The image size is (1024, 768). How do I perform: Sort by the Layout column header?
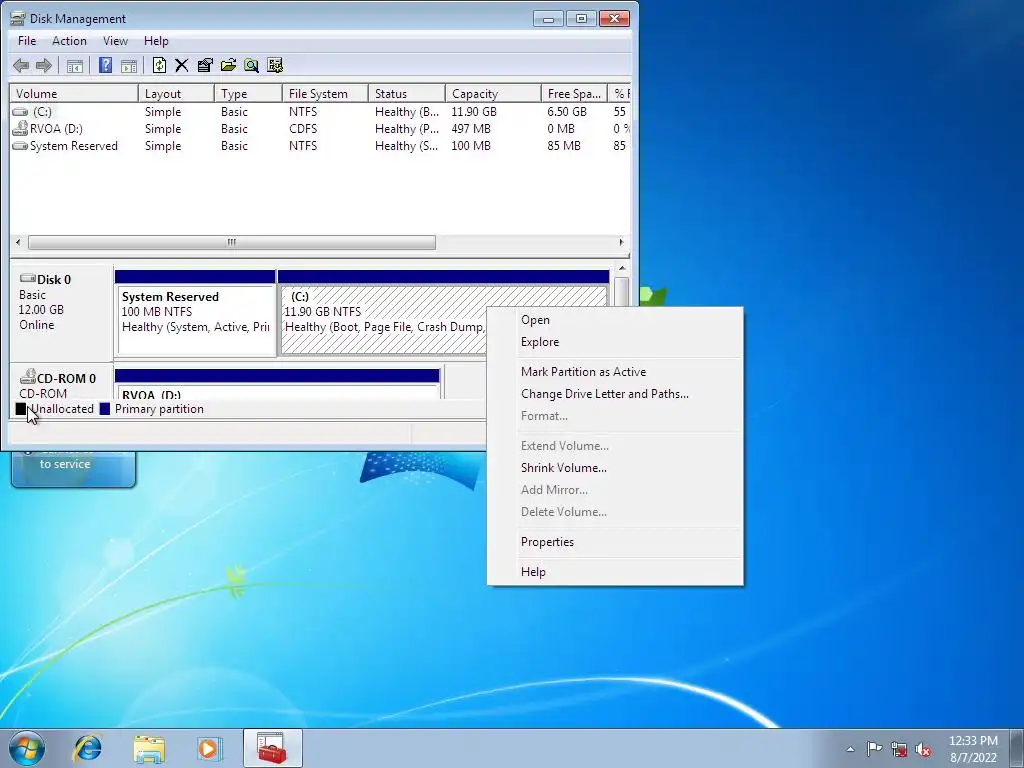[x=176, y=93]
